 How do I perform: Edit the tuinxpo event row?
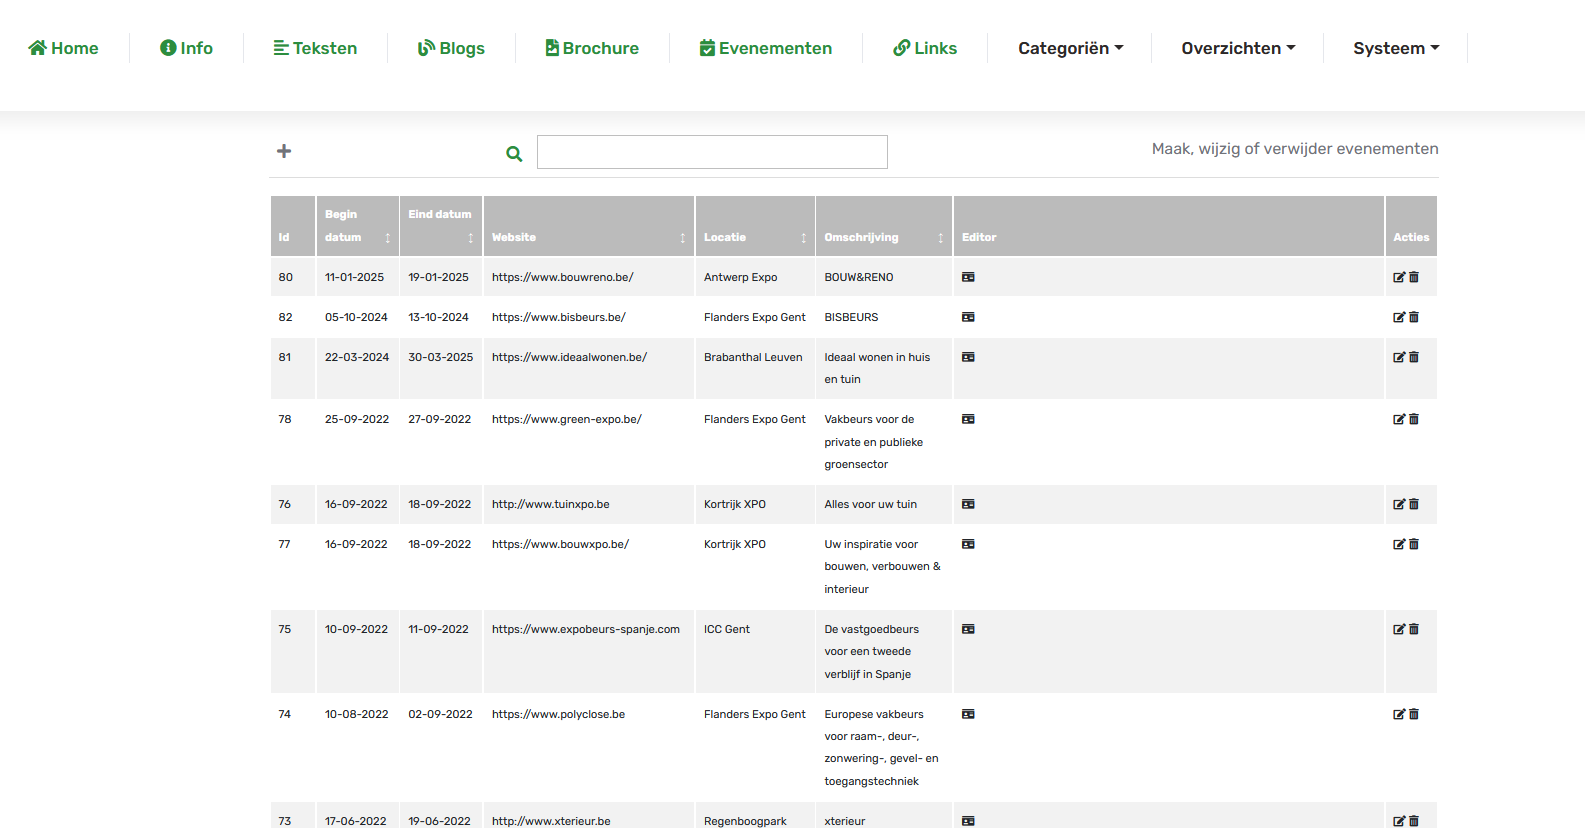(x=1399, y=504)
